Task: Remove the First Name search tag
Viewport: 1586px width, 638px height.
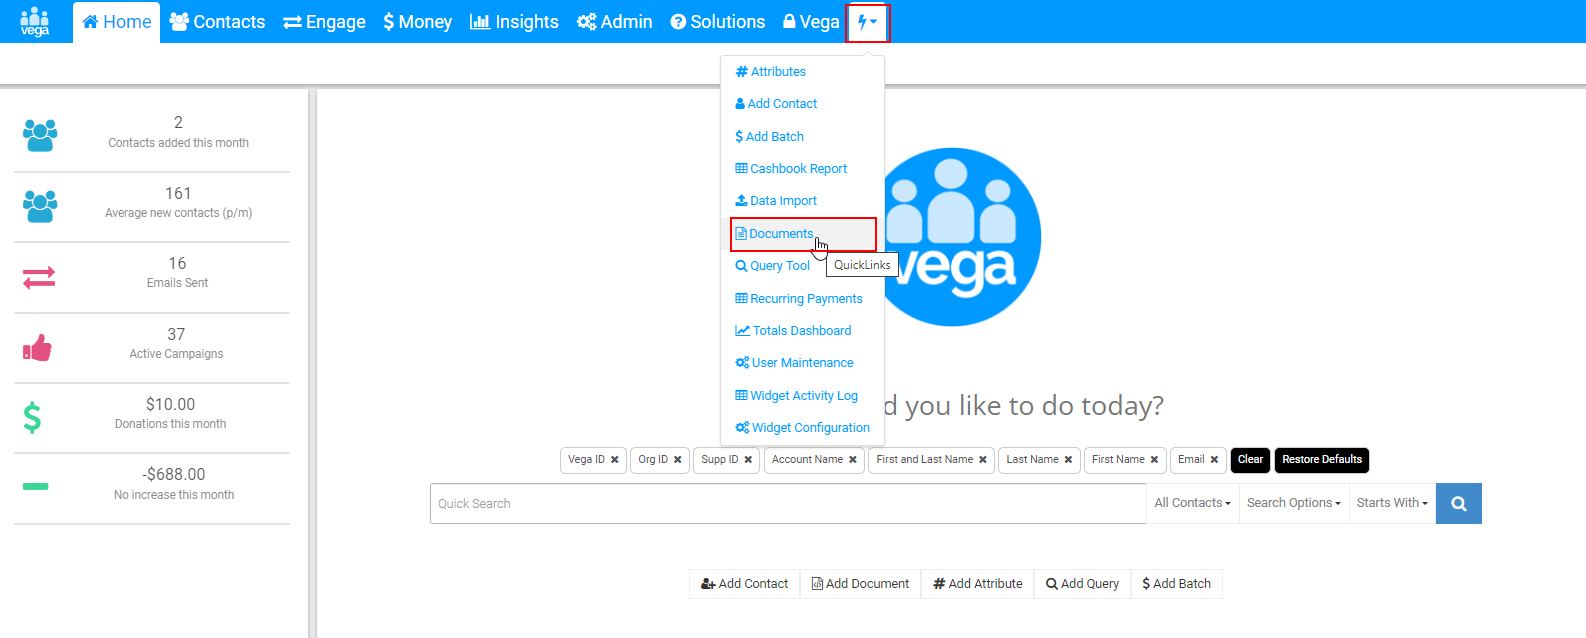Action: pyautogui.click(x=1154, y=460)
